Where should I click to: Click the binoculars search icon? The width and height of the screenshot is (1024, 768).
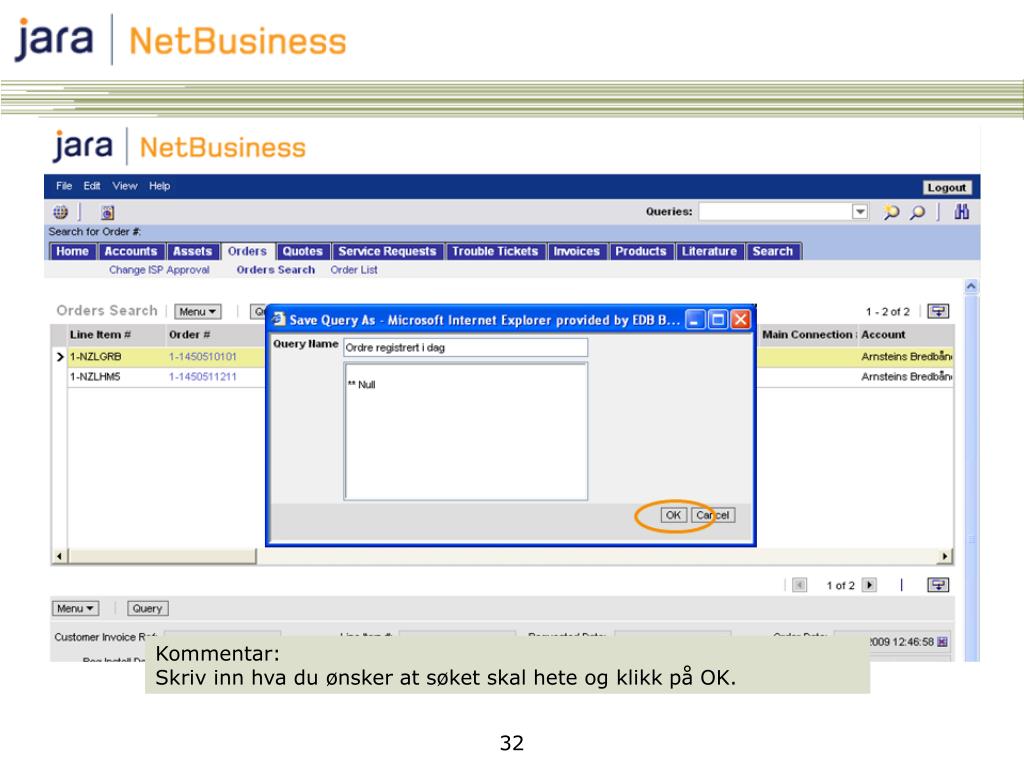pos(961,212)
